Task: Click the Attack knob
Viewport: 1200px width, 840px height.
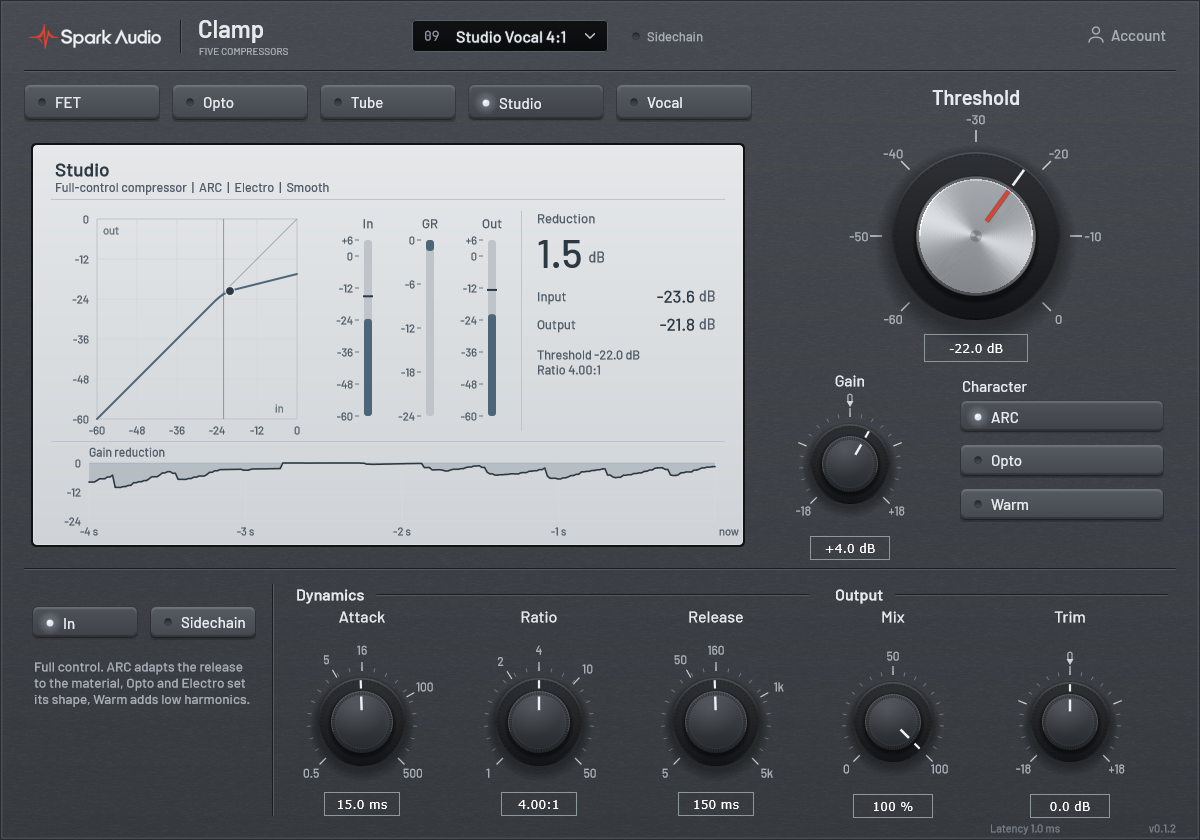Action: (362, 723)
